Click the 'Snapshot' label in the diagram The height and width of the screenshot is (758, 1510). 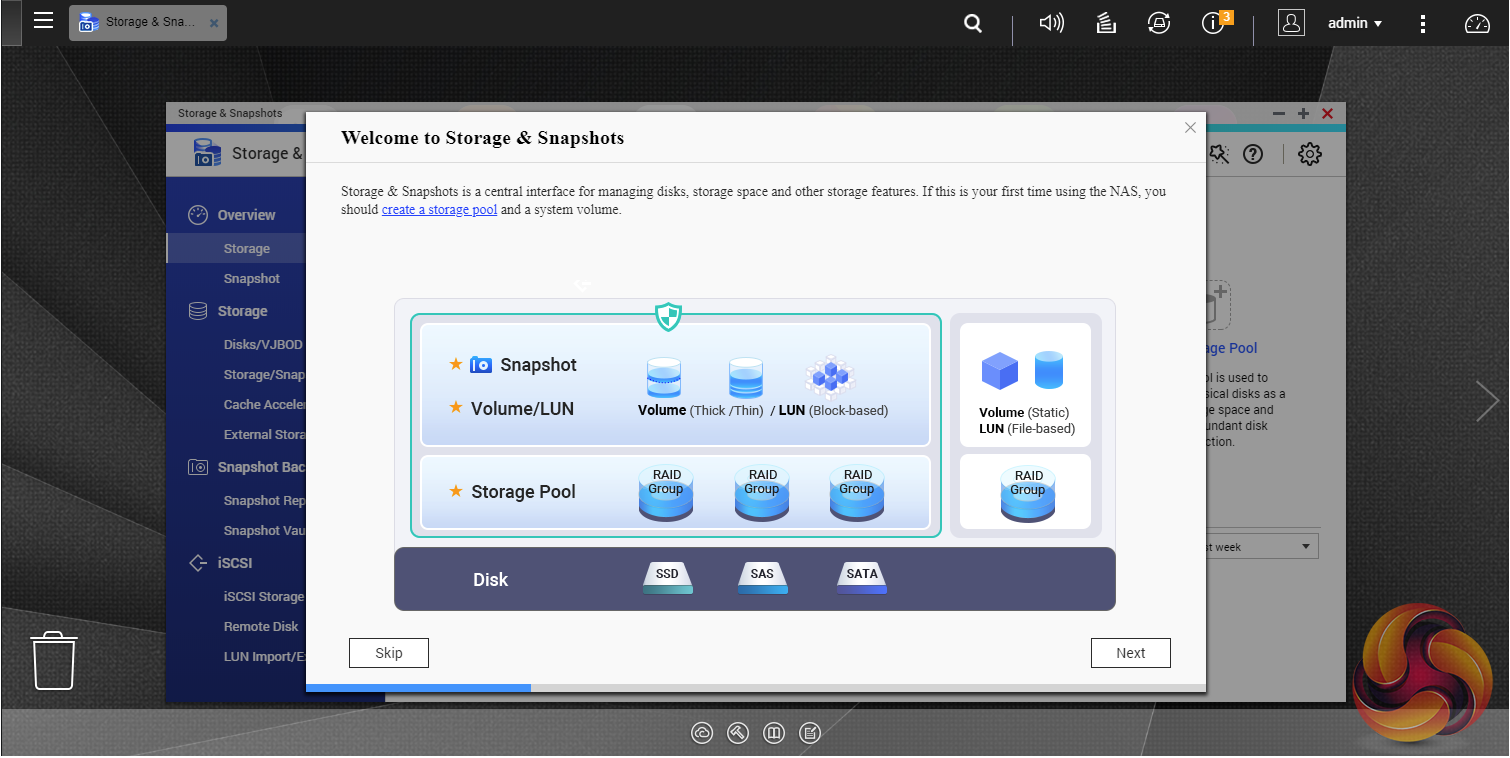coord(538,365)
